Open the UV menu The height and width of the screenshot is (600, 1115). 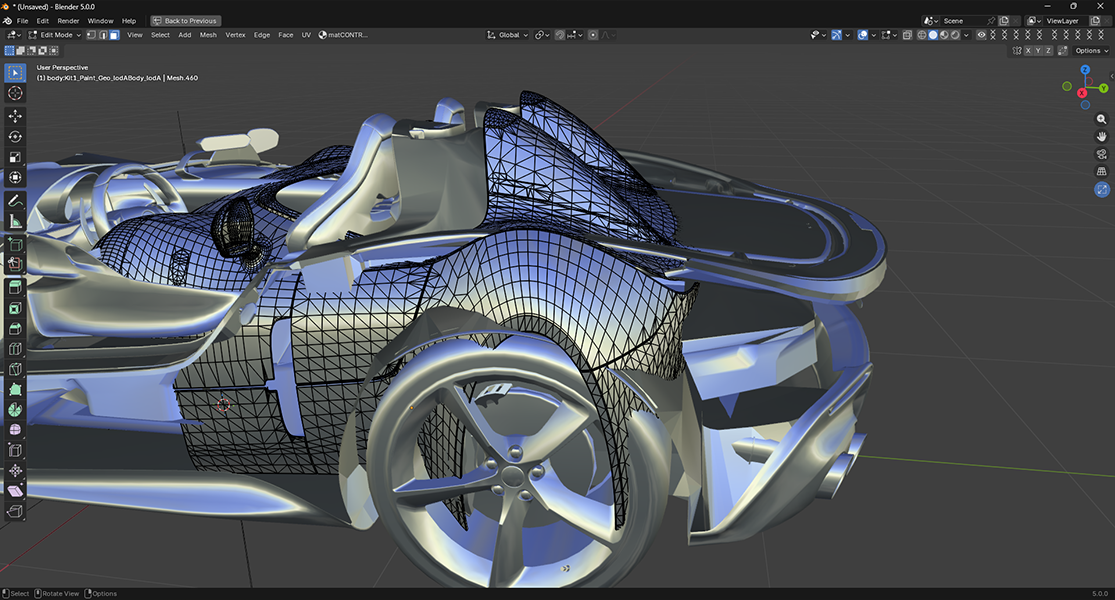click(306, 35)
